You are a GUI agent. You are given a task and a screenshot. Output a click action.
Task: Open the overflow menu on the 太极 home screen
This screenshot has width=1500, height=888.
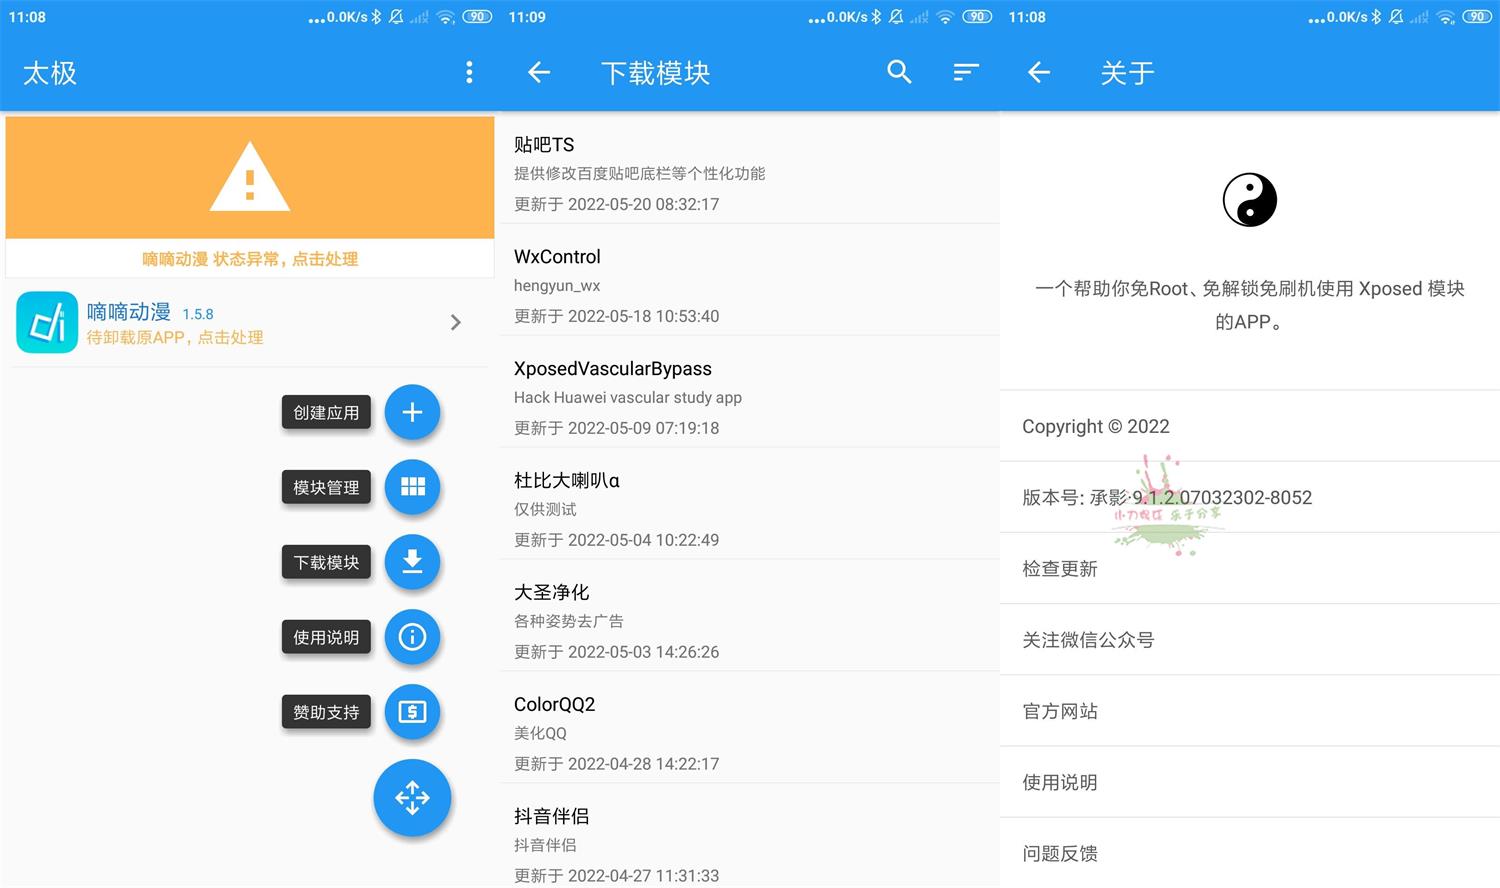click(x=468, y=72)
